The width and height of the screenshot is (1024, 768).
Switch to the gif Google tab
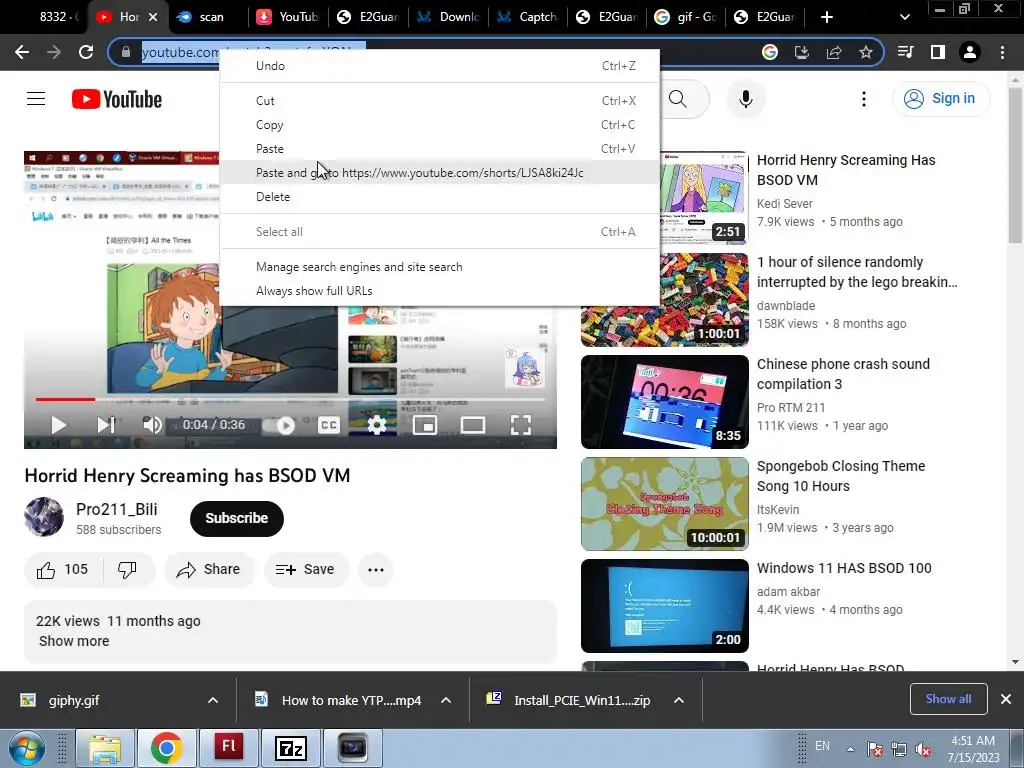pyautogui.click(x=686, y=17)
